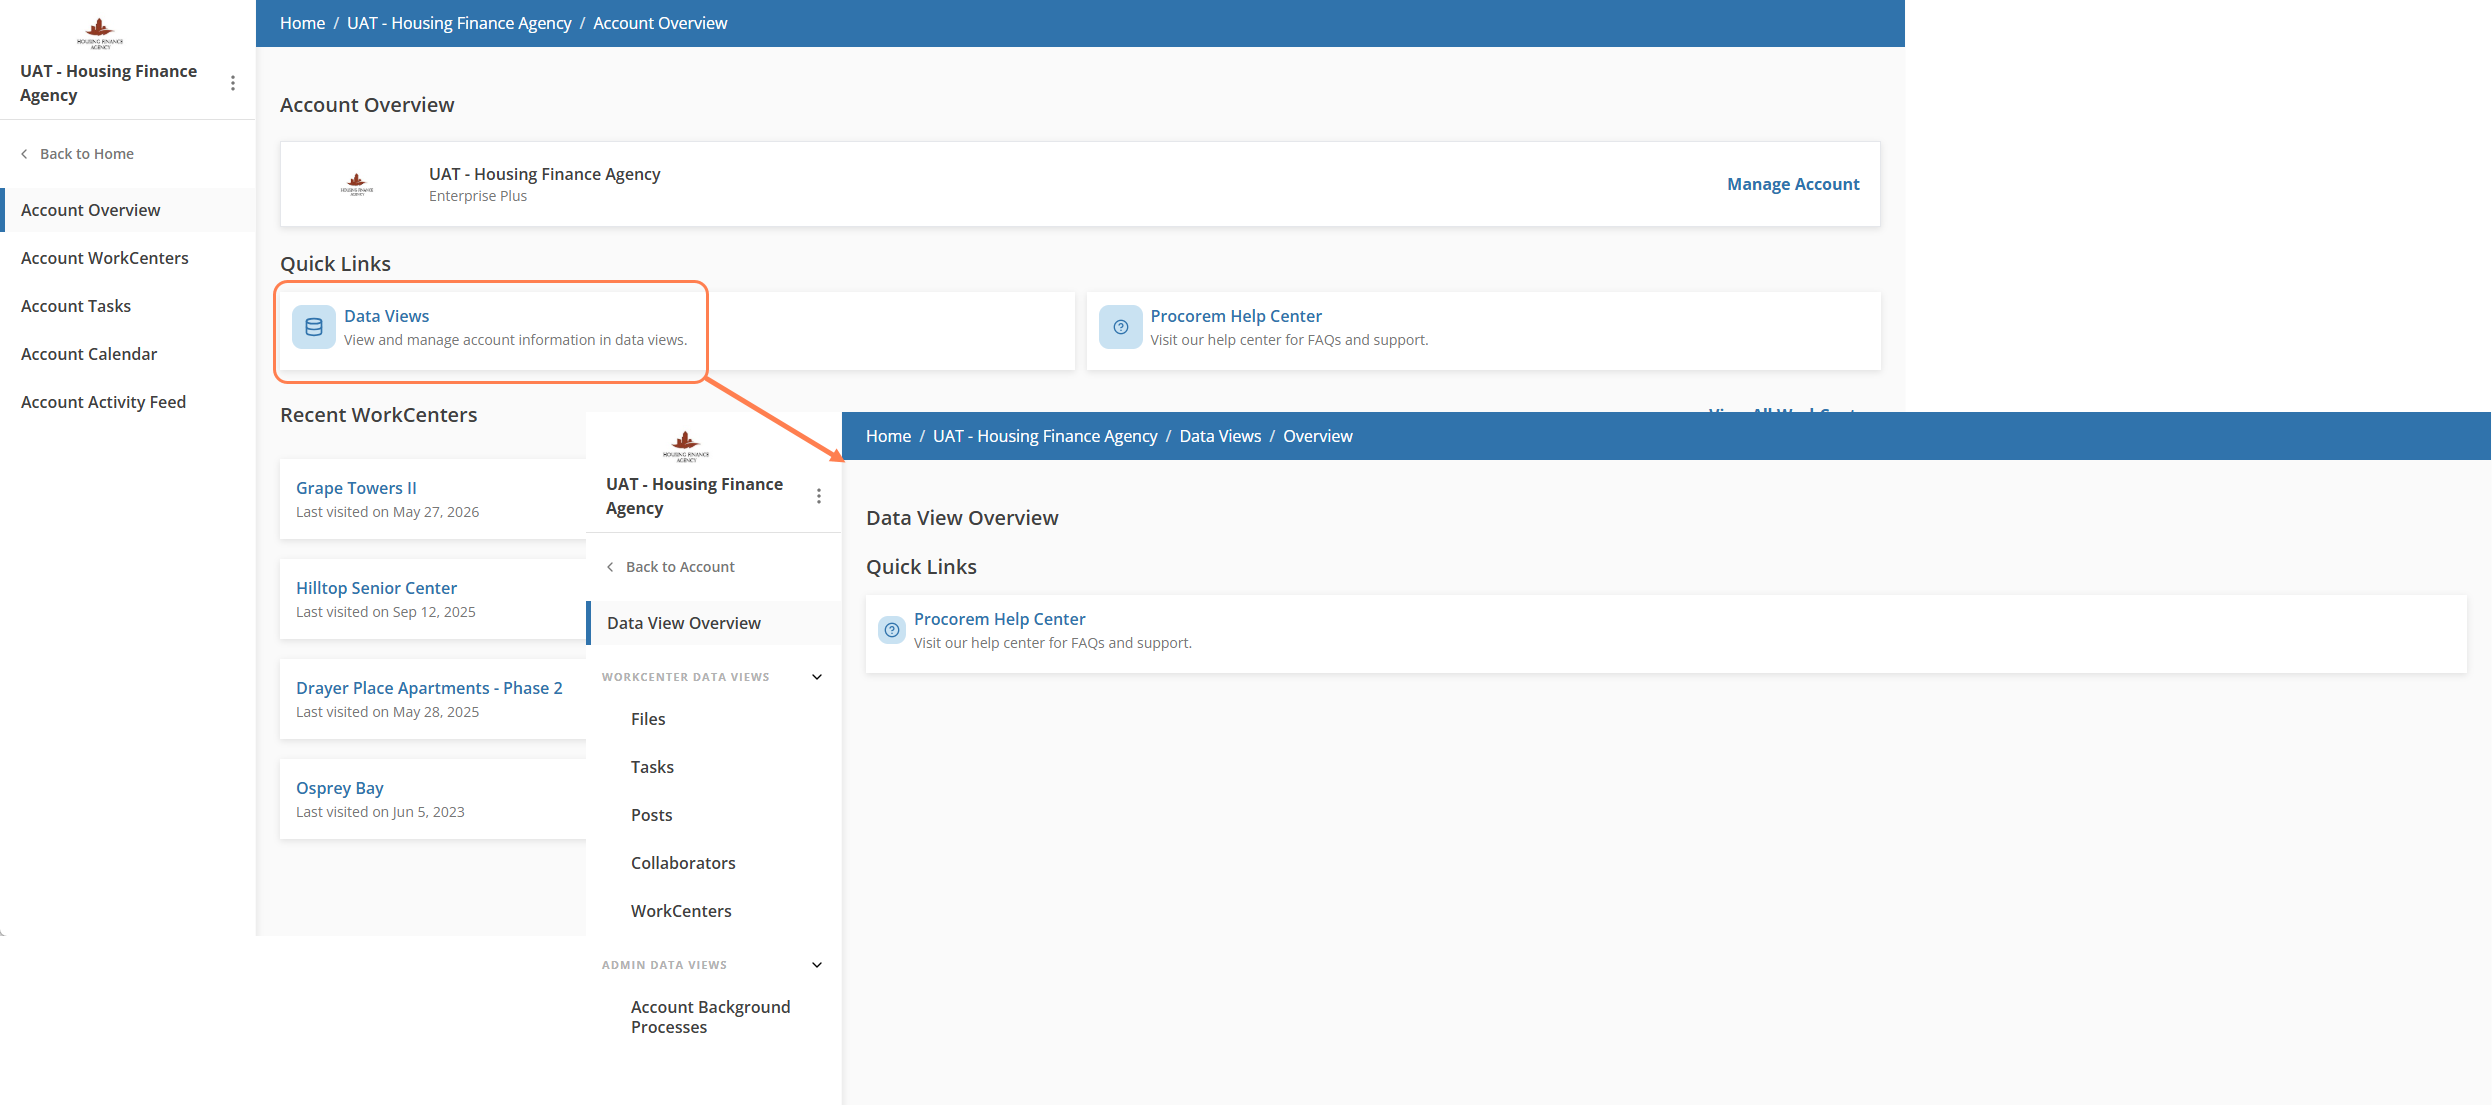Click Overview breadcrumb item
2492x1105 pixels.
1317,436
